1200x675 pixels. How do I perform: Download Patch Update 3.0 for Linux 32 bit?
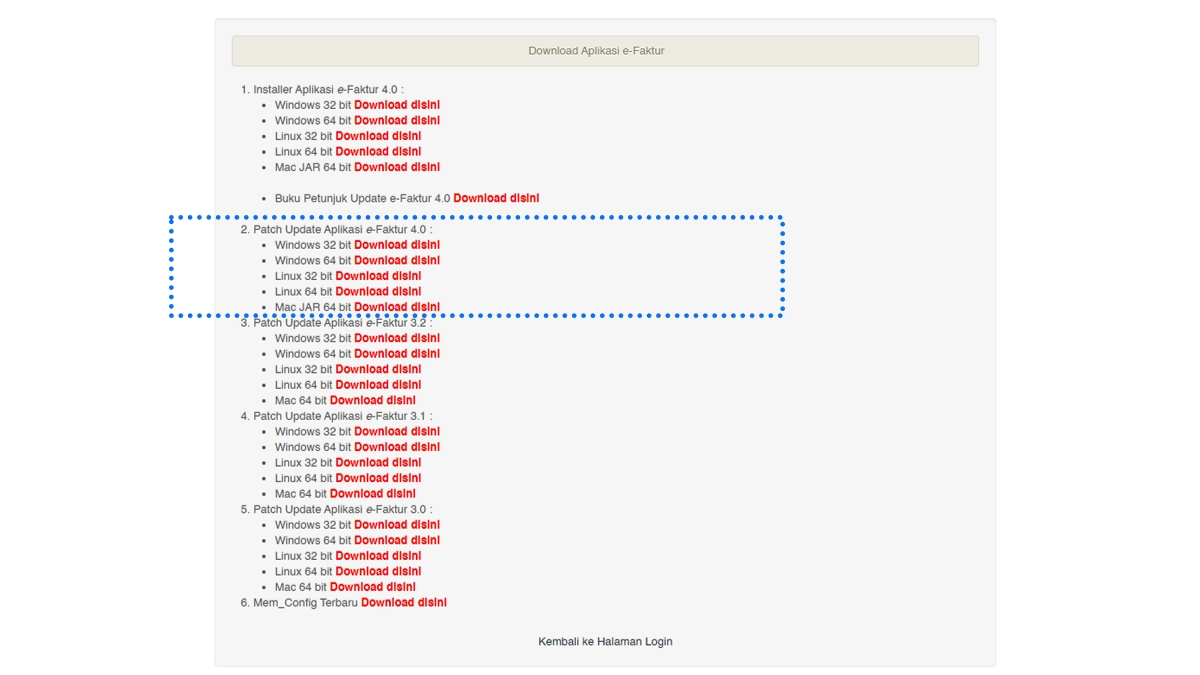(x=378, y=556)
